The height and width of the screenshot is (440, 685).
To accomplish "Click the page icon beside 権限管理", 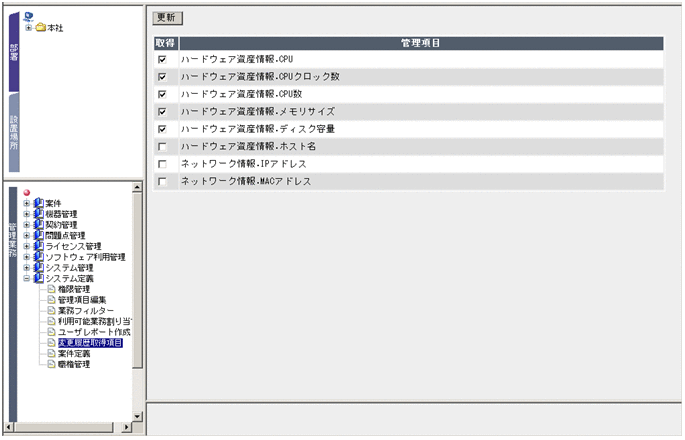I will (x=51, y=289).
